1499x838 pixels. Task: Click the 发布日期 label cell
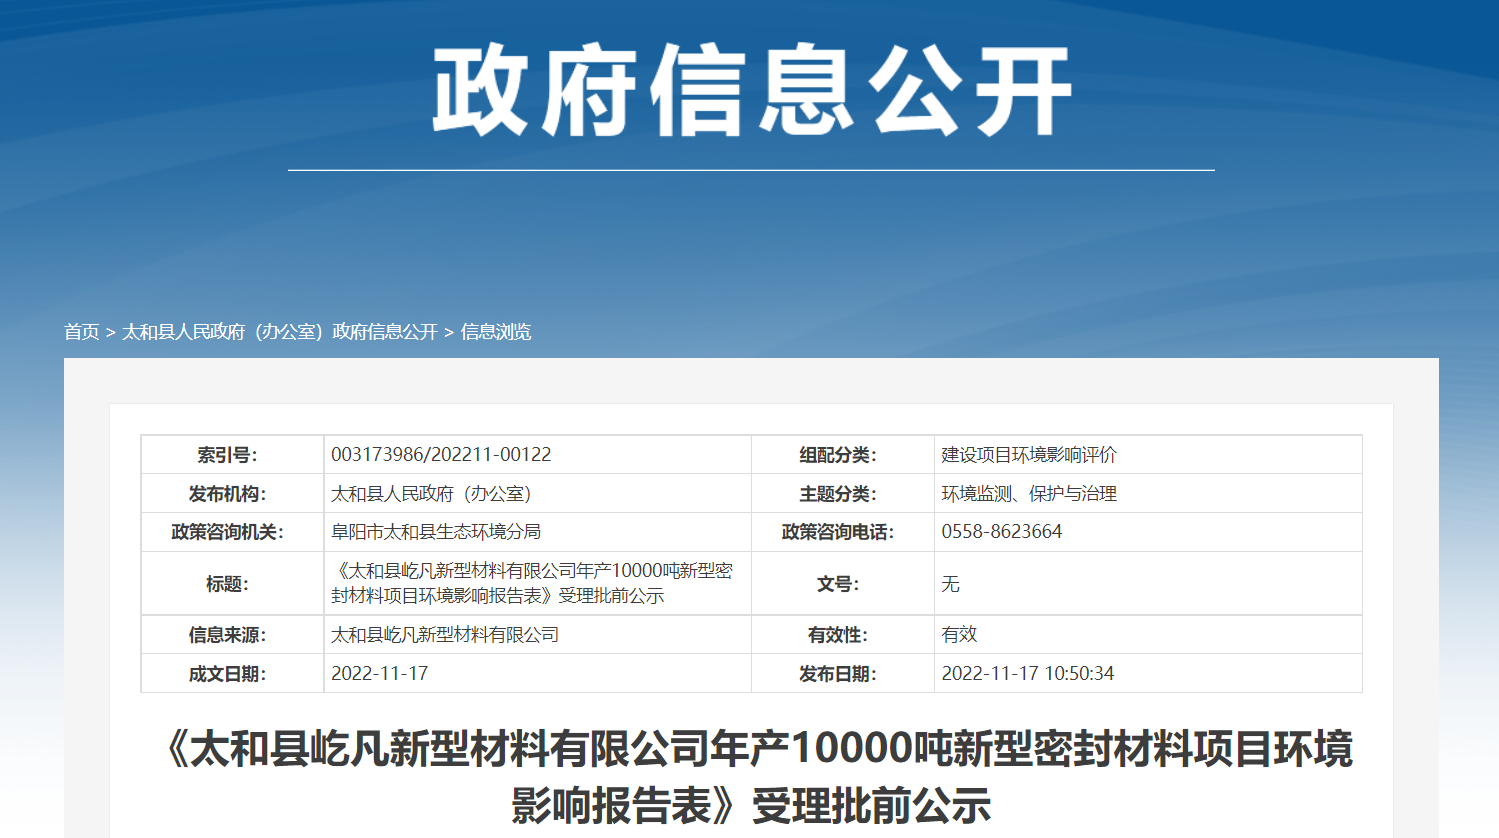click(x=843, y=674)
